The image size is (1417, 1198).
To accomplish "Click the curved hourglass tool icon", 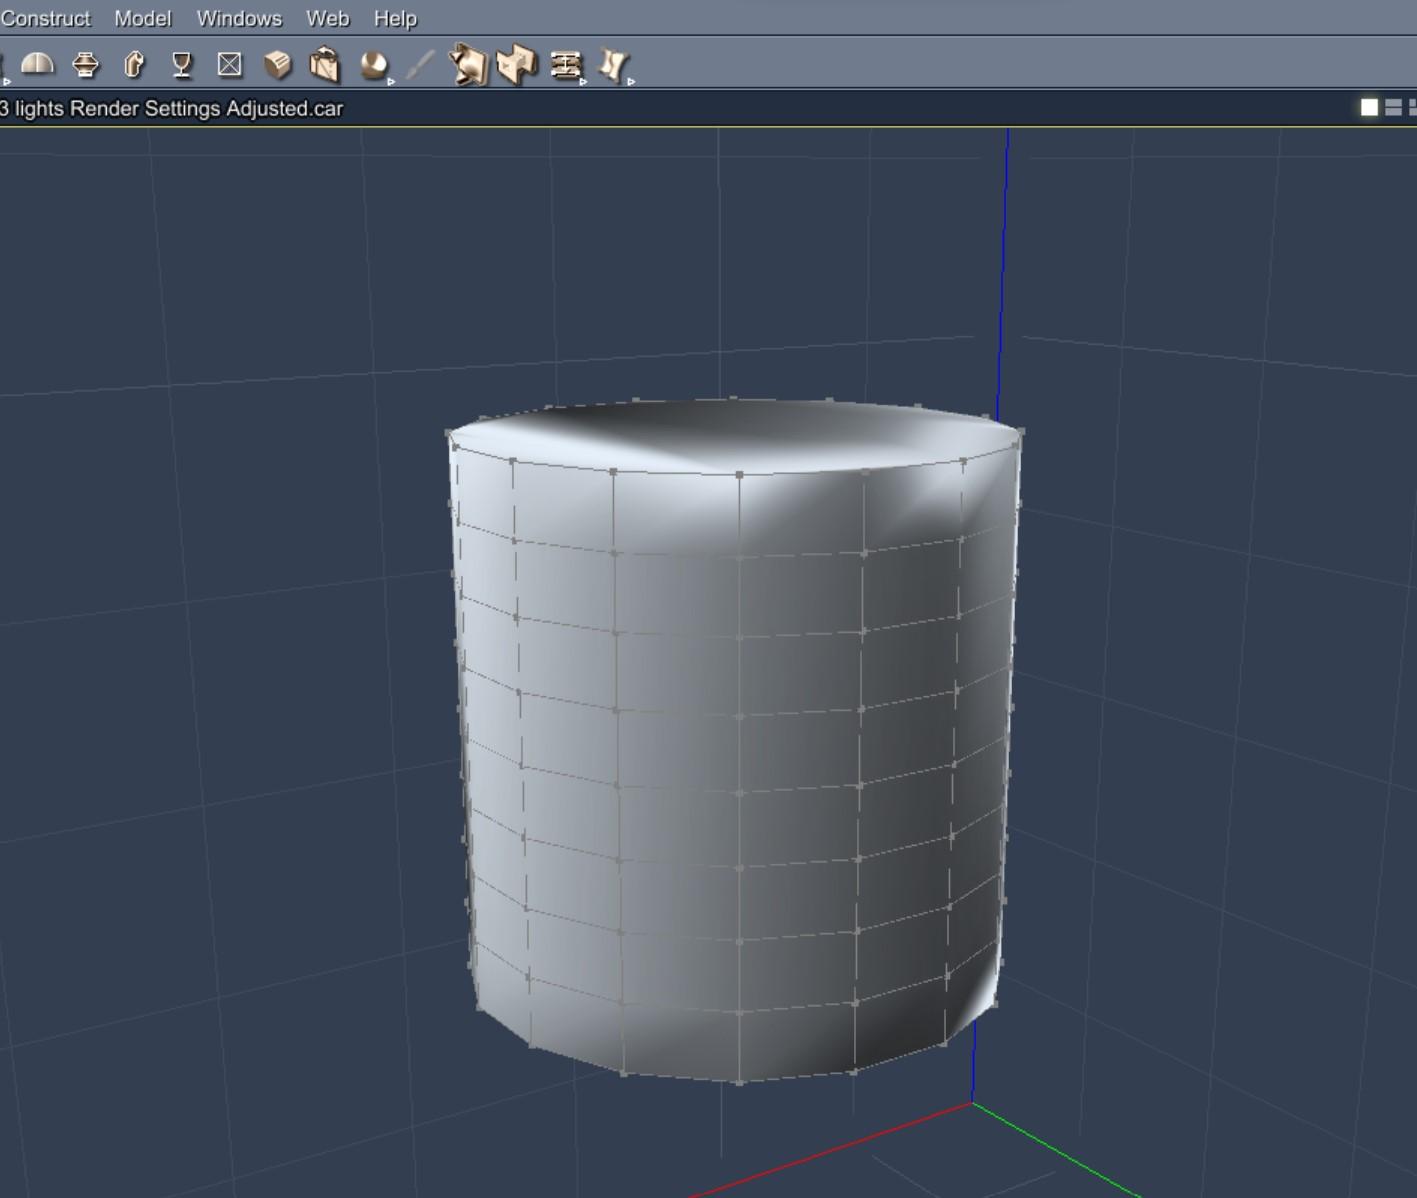I will 613,65.
